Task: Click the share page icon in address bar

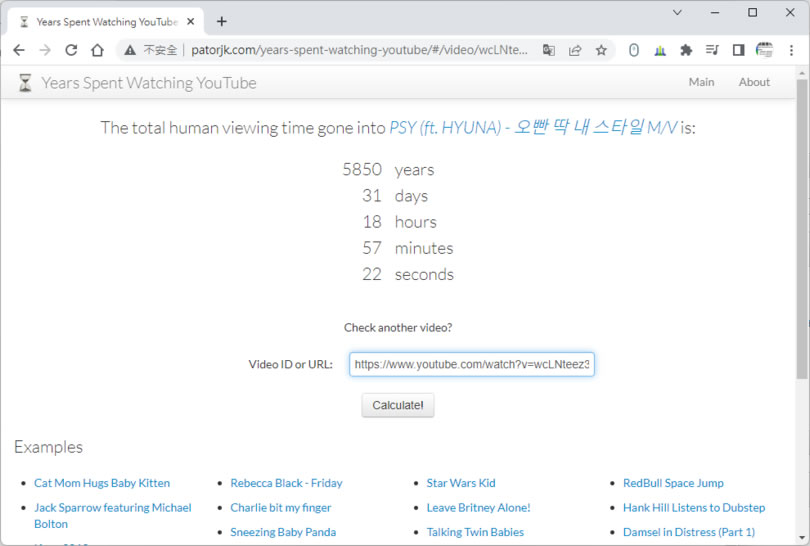Action: click(575, 50)
